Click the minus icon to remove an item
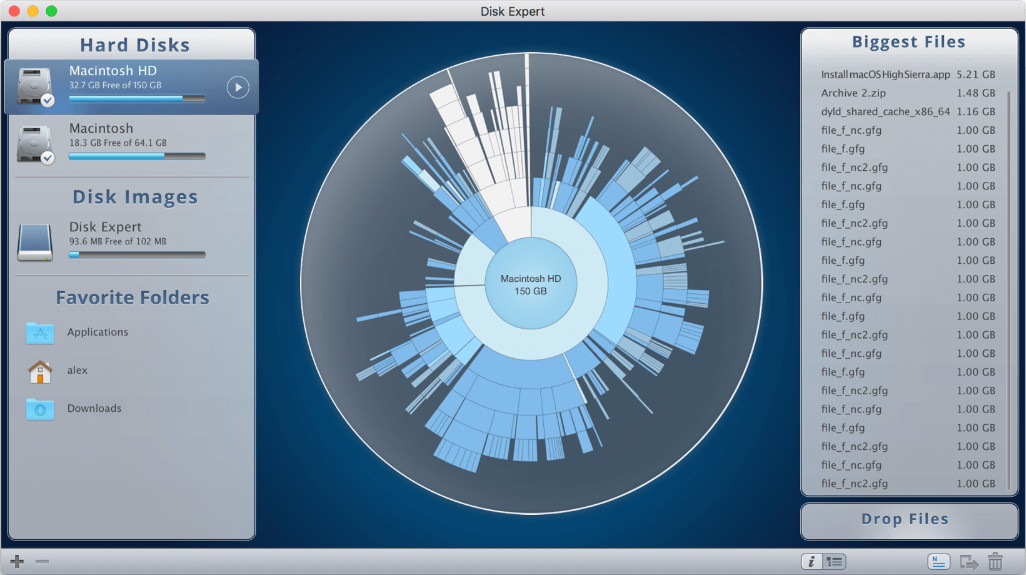The image size is (1026, 575). 43,561
